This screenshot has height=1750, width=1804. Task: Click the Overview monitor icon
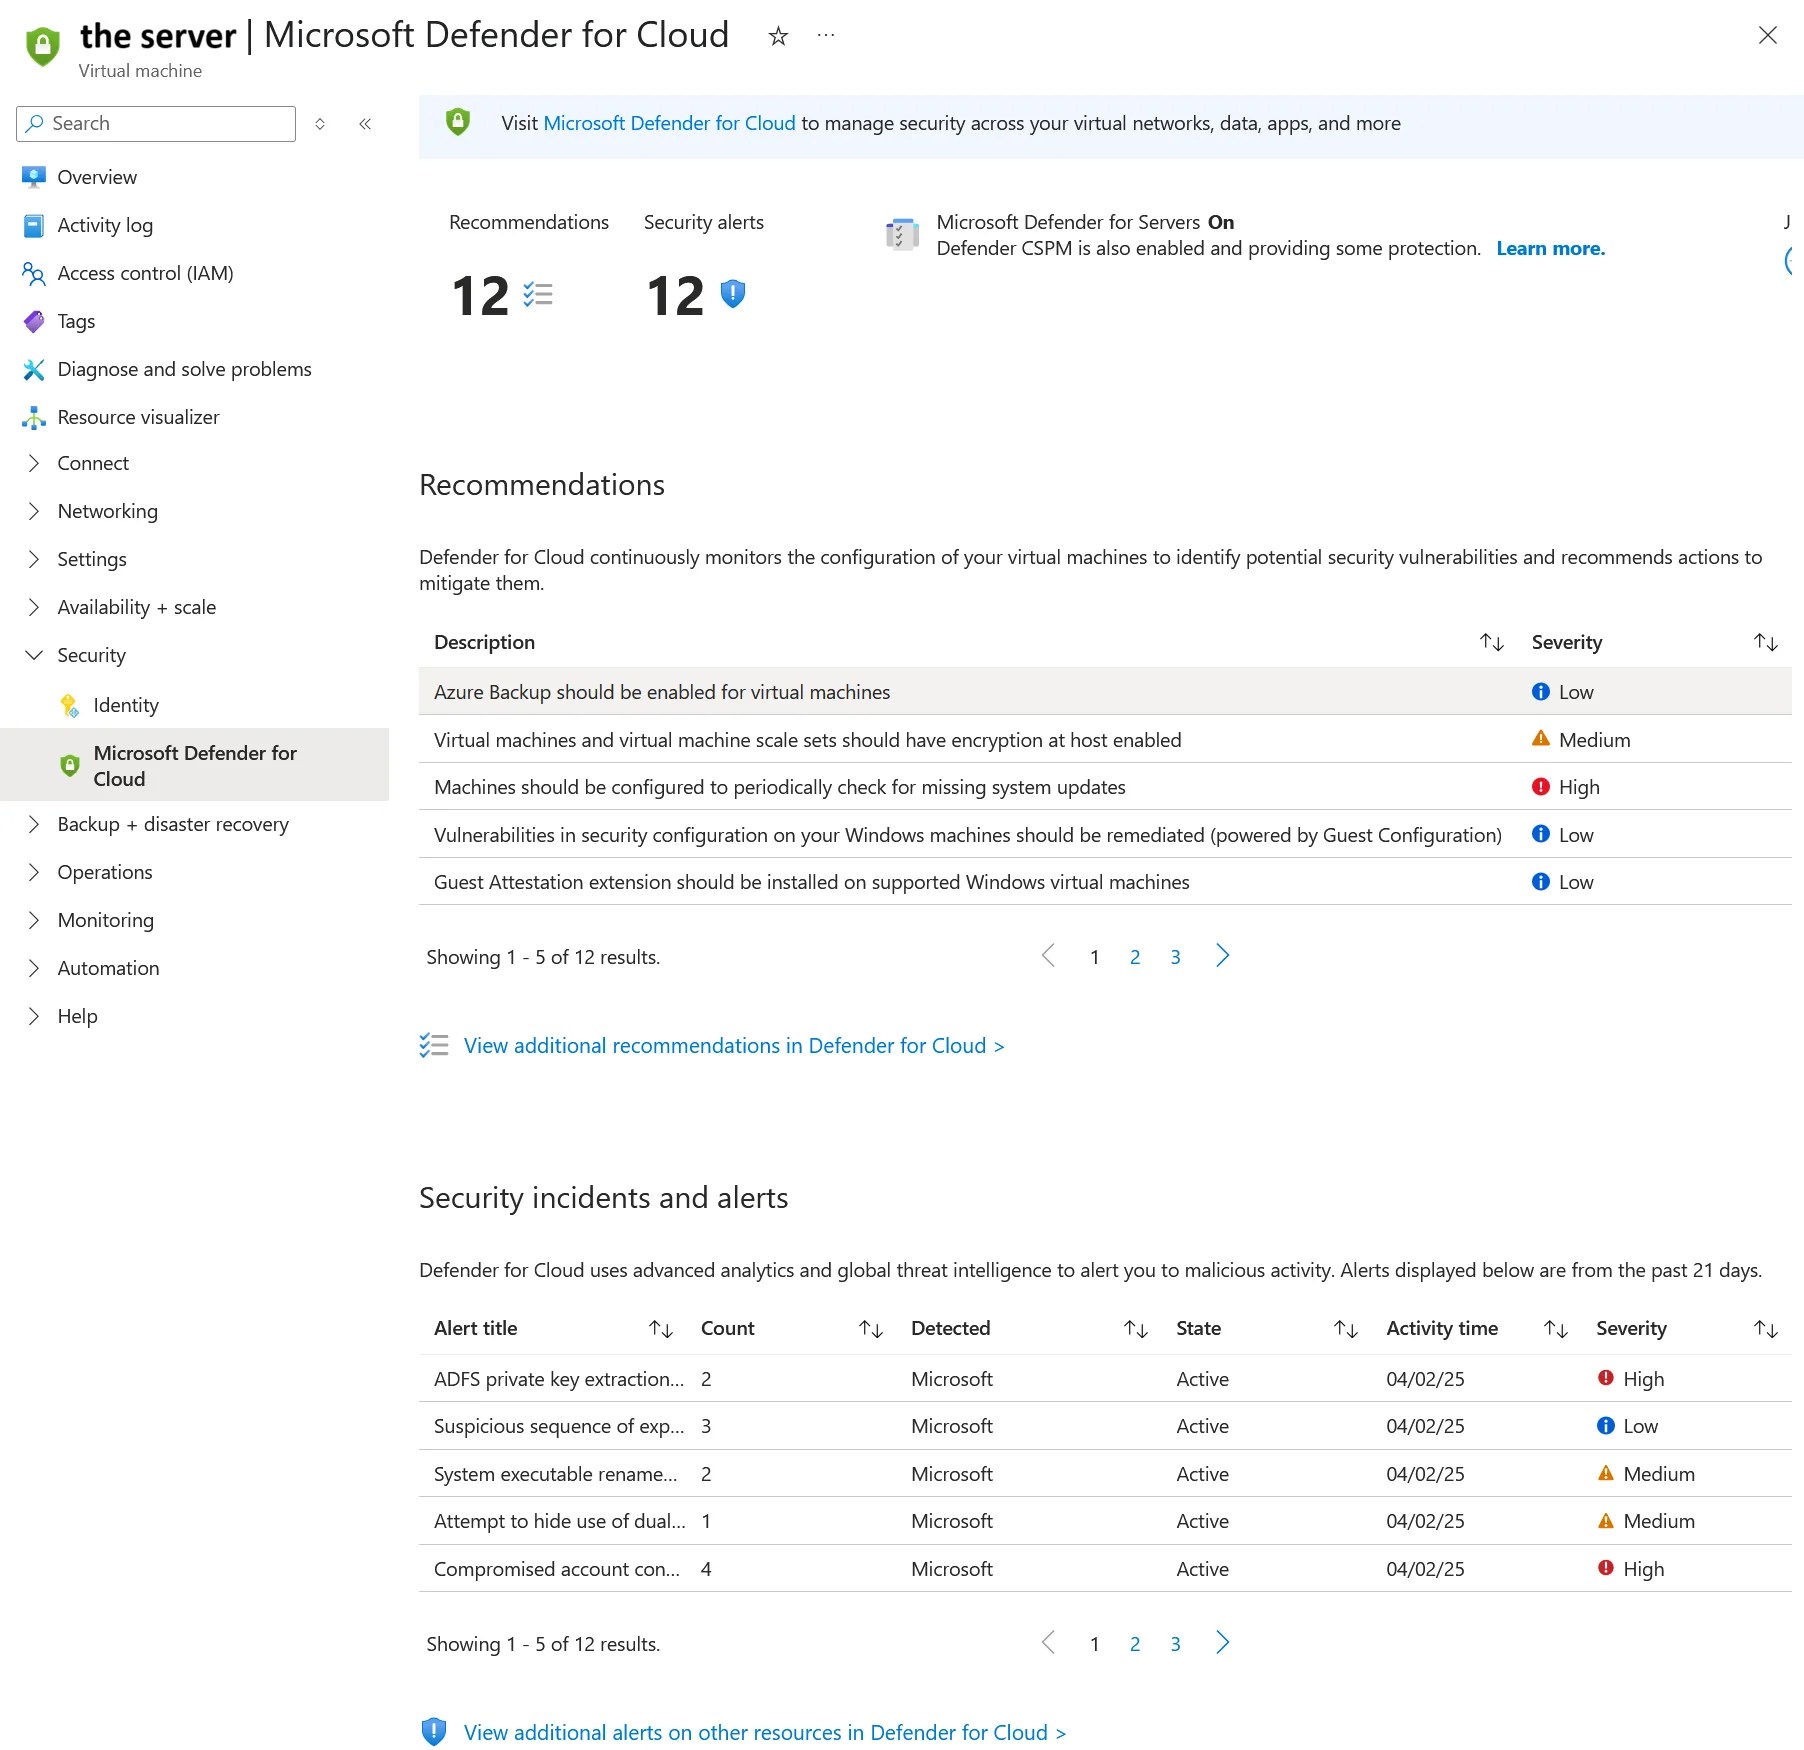click(x=34, y=177)
